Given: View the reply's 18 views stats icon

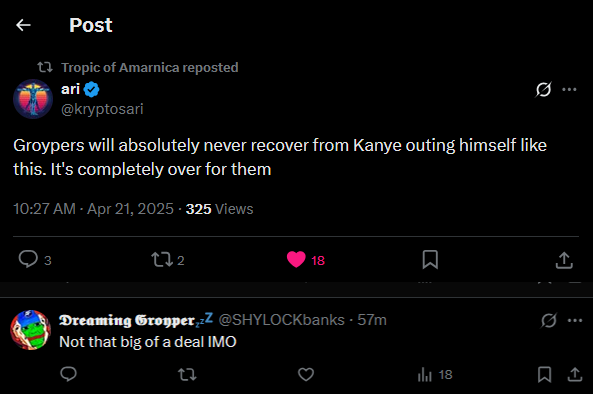Looking at the screenshot, I should click(425, 375).
